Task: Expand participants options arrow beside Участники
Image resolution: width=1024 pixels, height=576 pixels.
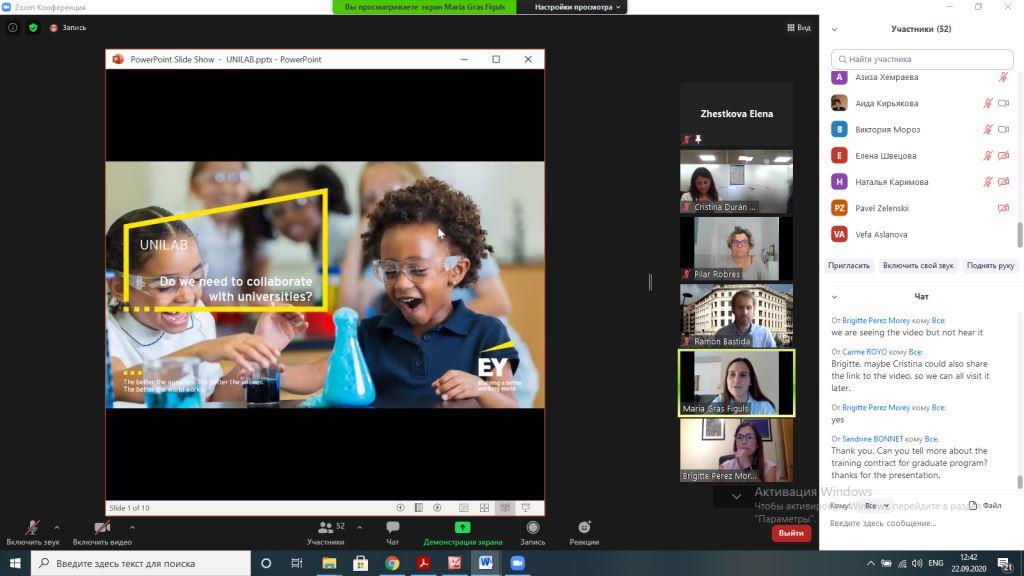Action: point(360,528)
